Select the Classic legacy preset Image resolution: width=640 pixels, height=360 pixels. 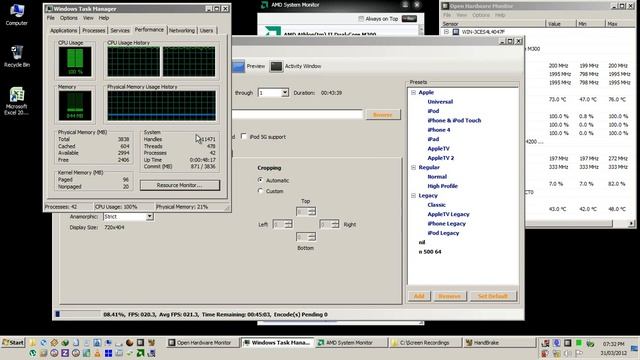coord(436,205)
